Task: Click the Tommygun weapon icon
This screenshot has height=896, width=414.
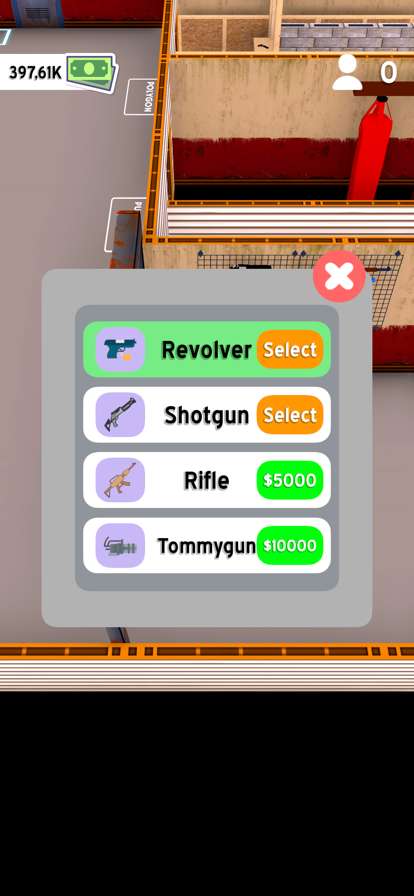Action: coord(120,545)
